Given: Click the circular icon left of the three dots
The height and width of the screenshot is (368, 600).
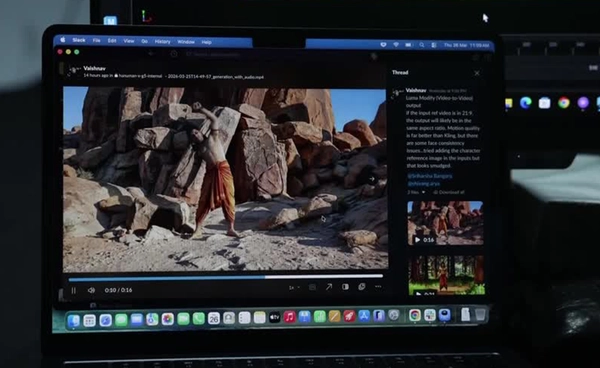Looking at the screenshot, I should pyautogui.click(x=362, y=287).
